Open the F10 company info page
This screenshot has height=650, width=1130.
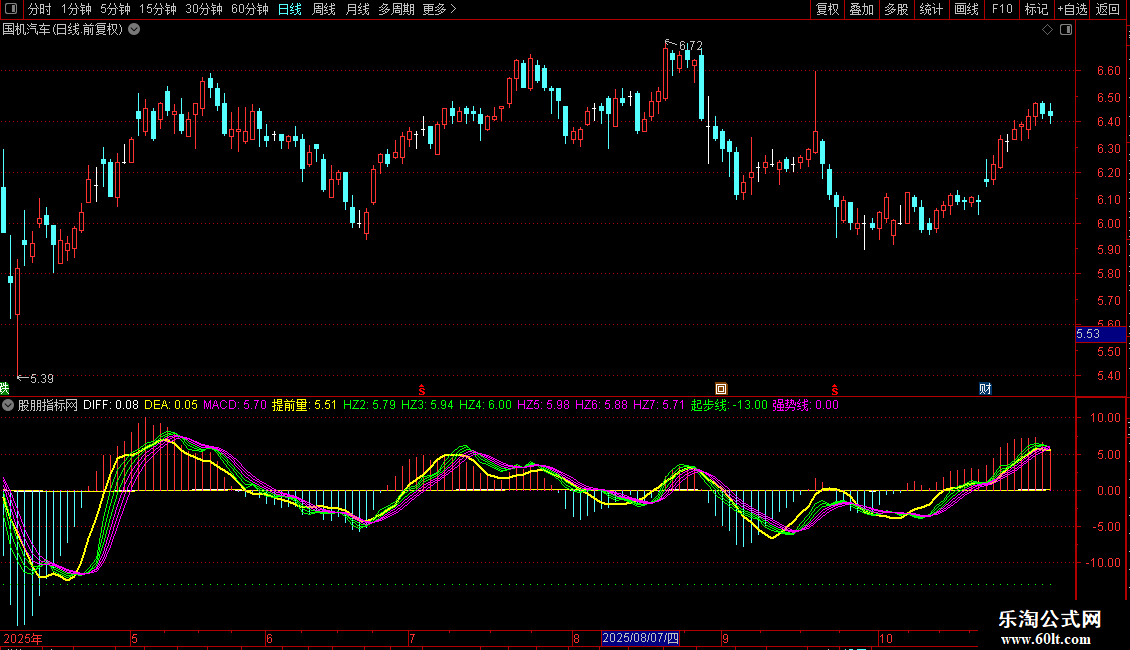[x=1001, y=9]
